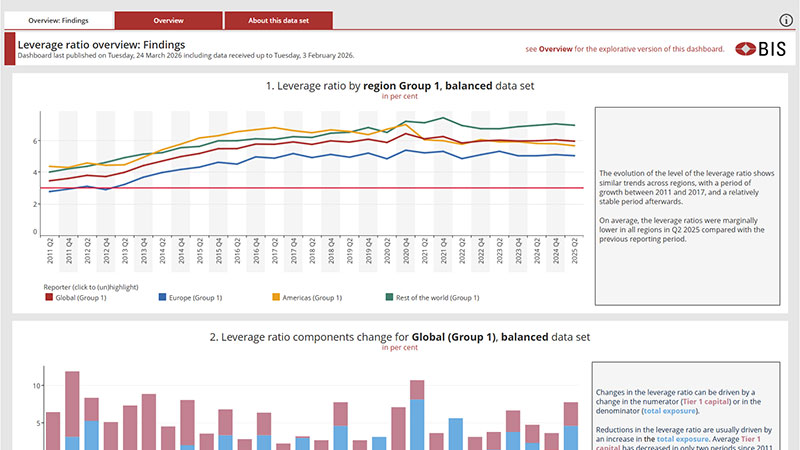The image size is (800, 450).
Task: Click the 2014 Q4 axis label
Action: [x=181, y=251]
